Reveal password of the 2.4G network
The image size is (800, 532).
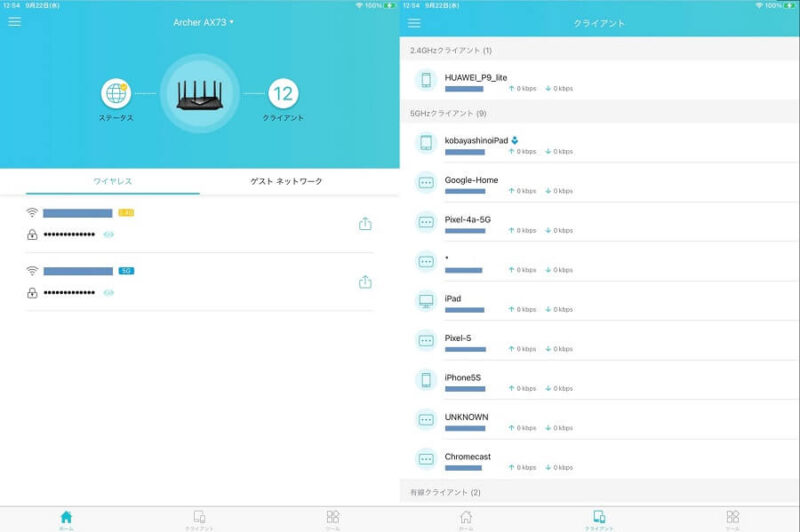pyautogui.click(x=109, y=235)
